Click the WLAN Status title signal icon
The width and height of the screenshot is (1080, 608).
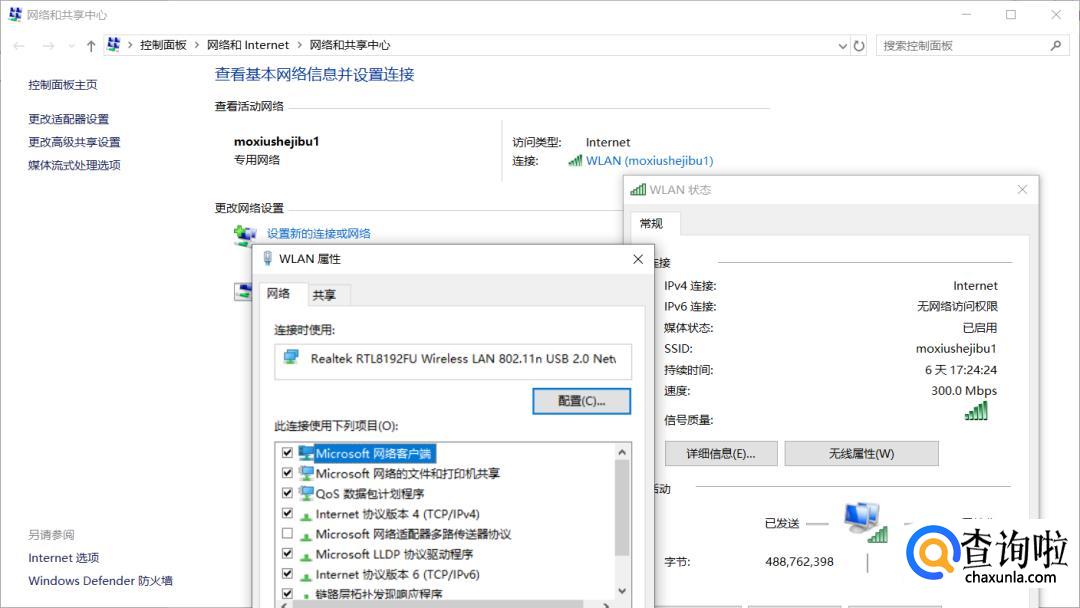click(x=638, y=189)
